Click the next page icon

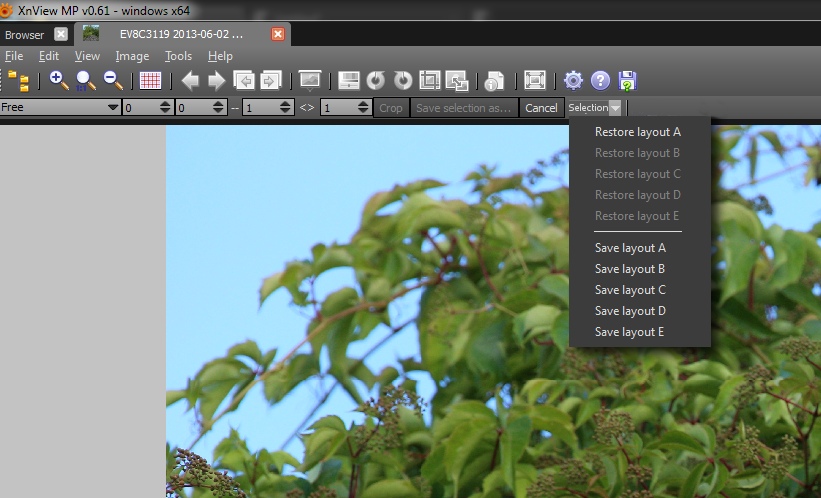click(x=271, y=81)
